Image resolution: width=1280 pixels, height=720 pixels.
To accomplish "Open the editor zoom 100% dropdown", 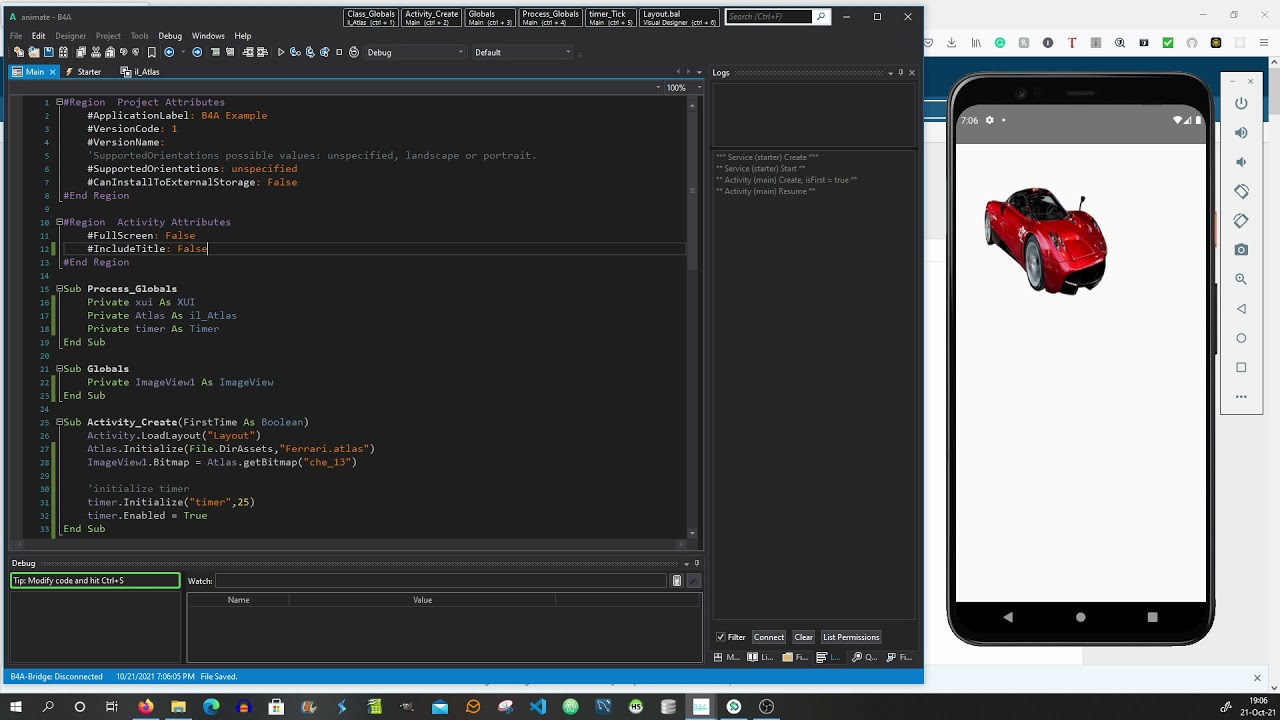I will [685, 88].
